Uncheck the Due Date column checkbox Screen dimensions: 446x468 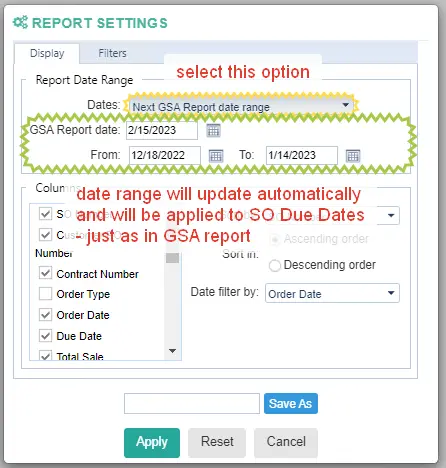45,336
